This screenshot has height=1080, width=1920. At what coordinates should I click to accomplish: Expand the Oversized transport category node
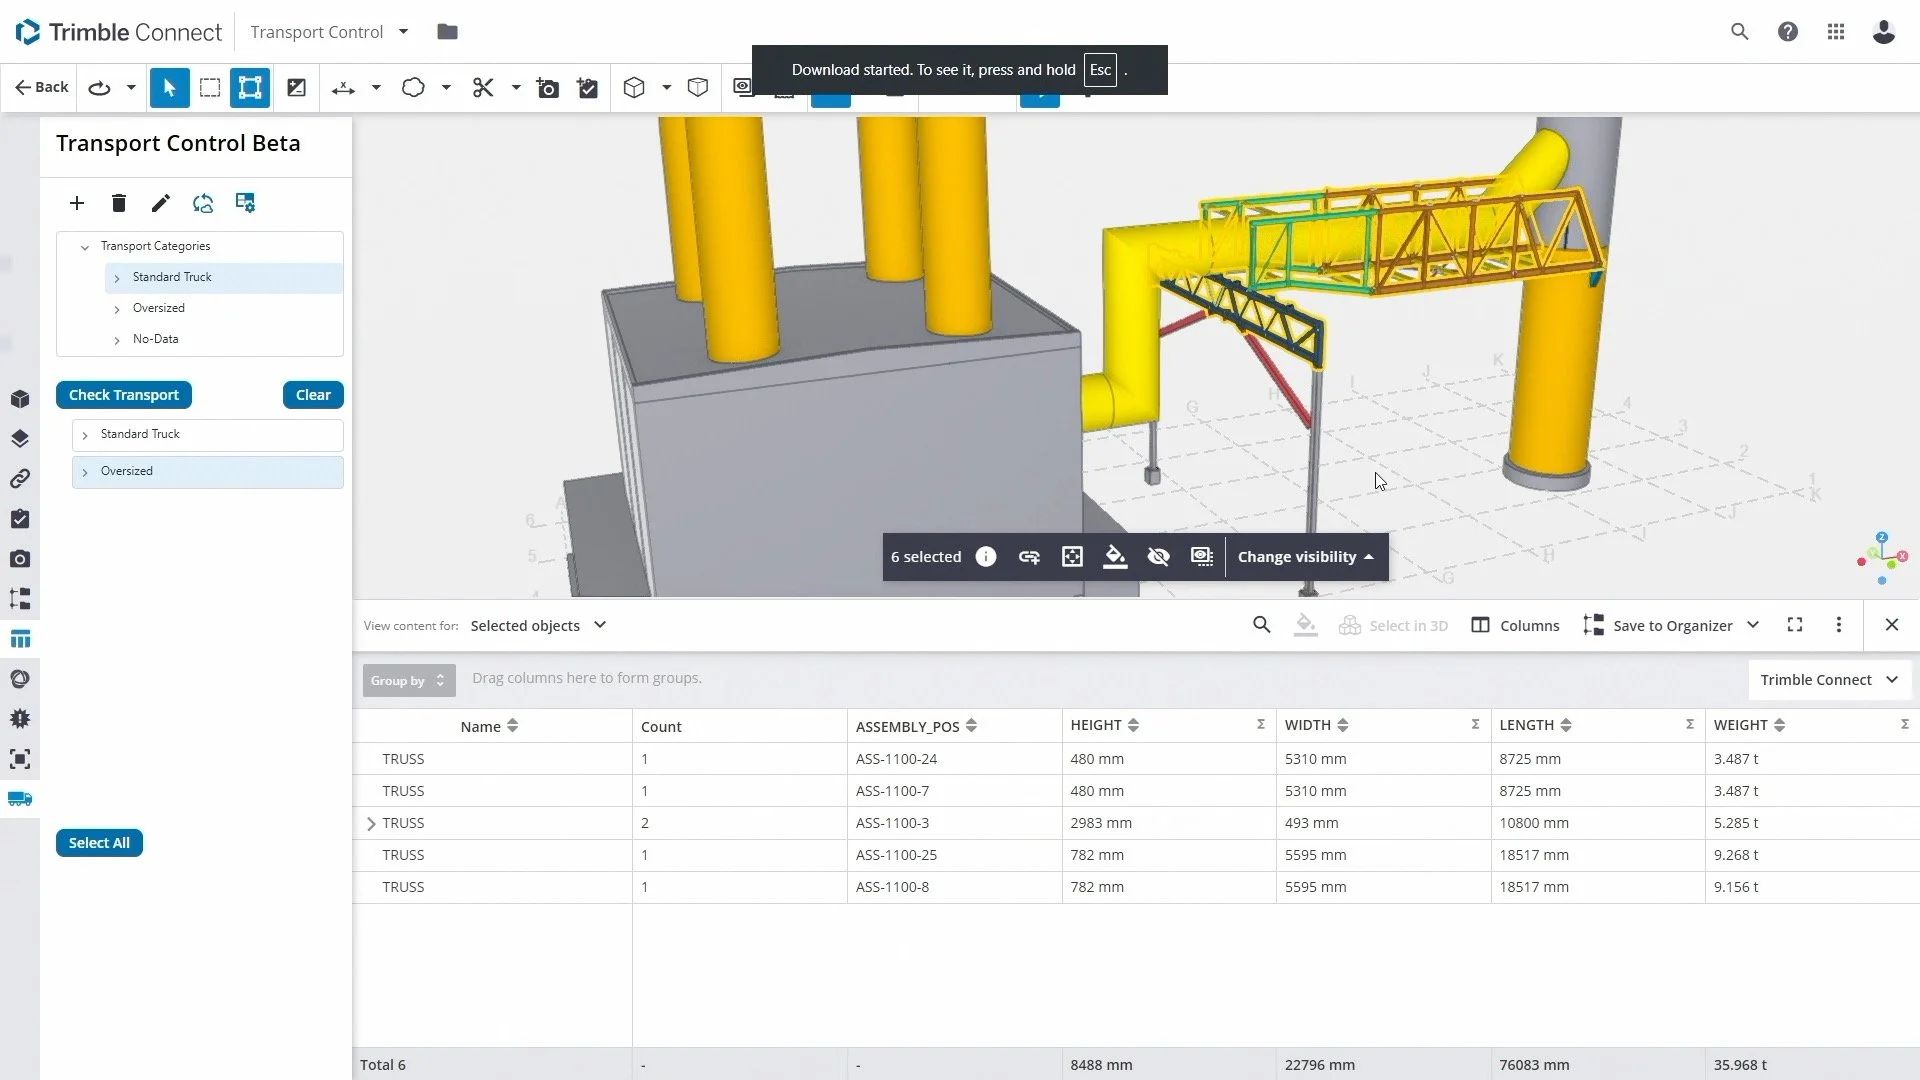pyautogui.click(x=117, y=309)
